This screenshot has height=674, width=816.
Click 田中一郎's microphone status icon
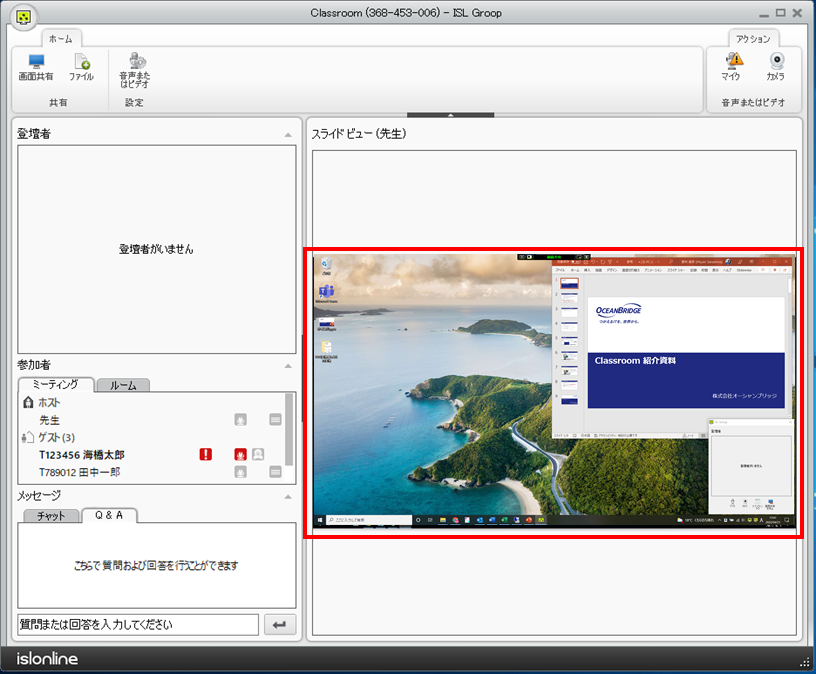pos(240,472)
